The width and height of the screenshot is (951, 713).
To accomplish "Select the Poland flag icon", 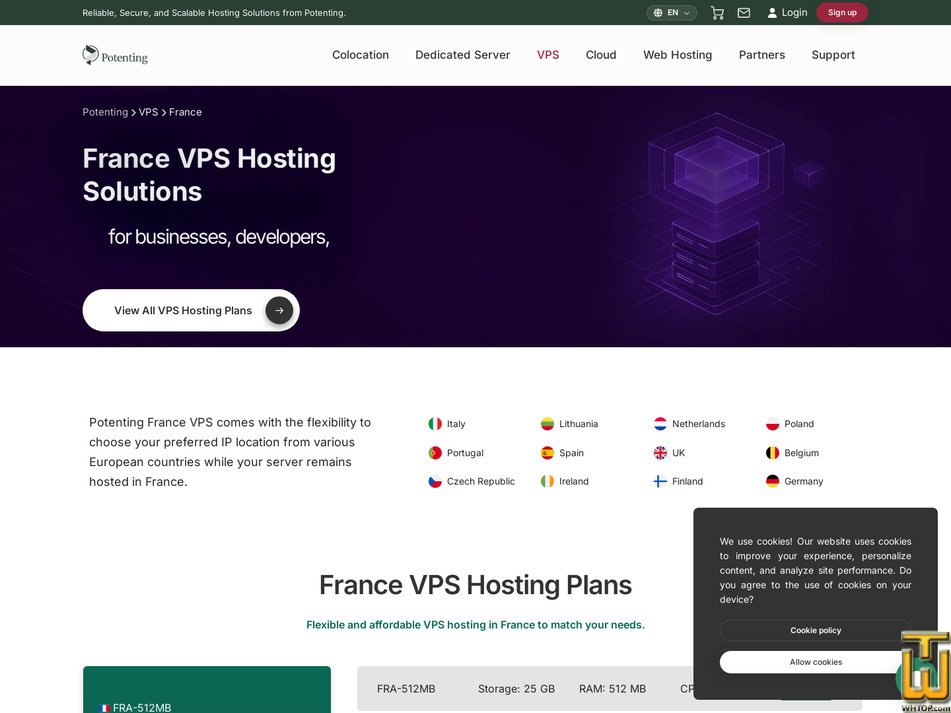I will (772, 424).
